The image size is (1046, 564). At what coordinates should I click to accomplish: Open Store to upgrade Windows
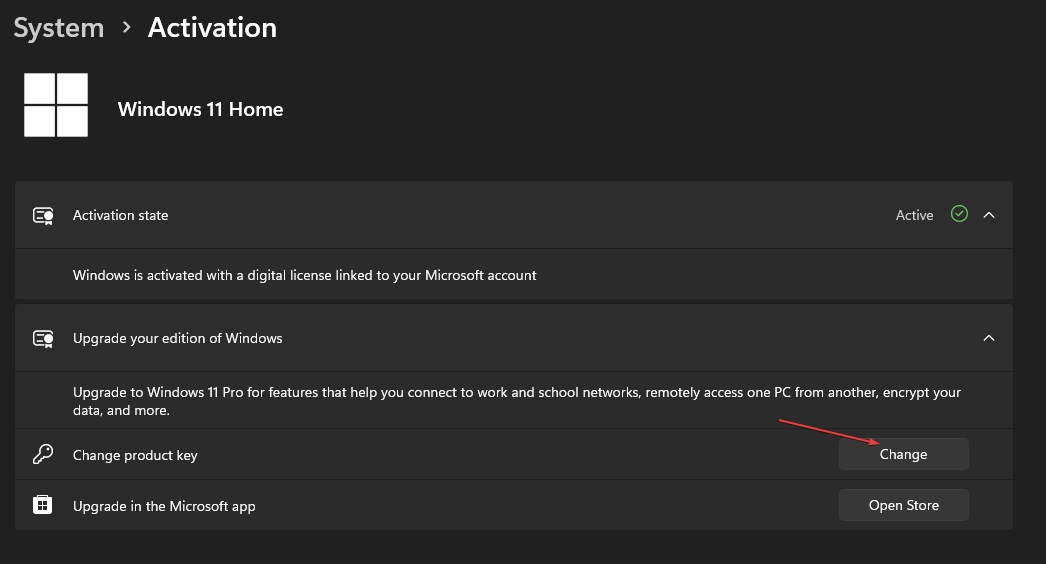click(903, 505)
